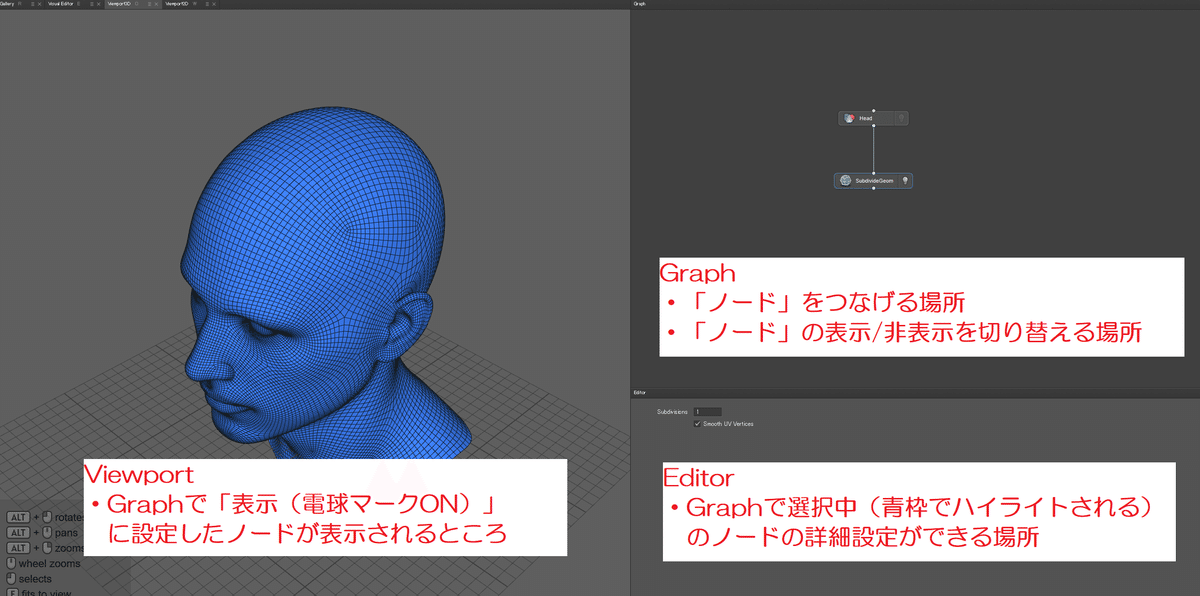Screen dimensions: 1200x596
Task: Switch to the inactive Viewport tab after the active one
Action: 177,4
